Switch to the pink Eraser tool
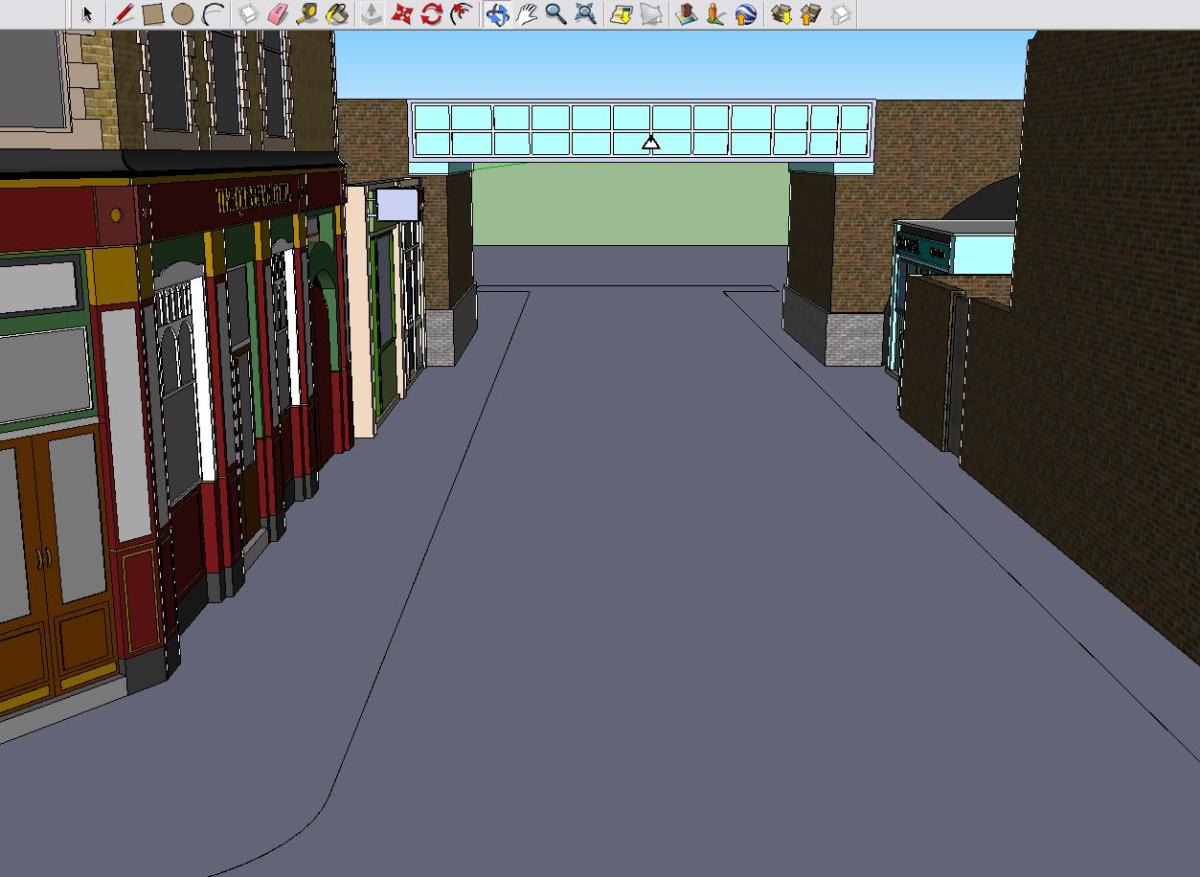The height and width of the screenshot is (877, 1200). 278,14
